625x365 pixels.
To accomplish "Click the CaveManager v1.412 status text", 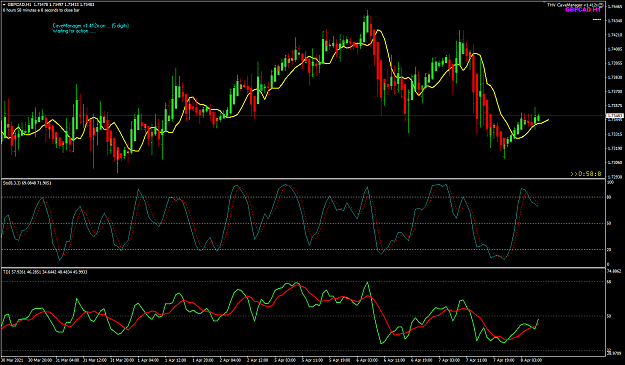I will [x=91, y=26].
